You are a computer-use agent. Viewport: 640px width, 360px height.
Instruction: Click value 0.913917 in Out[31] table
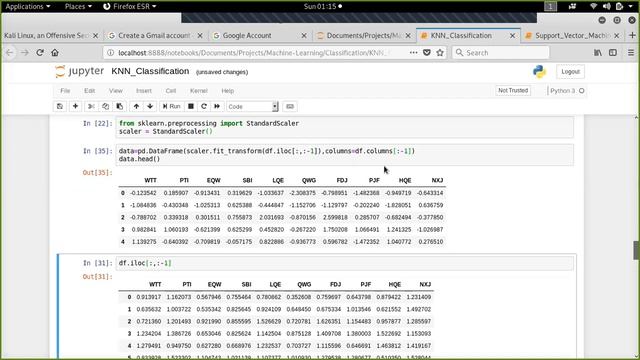[x=149, y=297]
